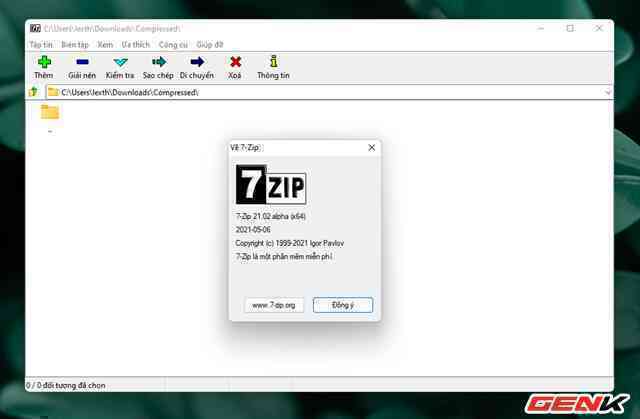Click the status bar object count text
Image resolution: width=640 pixels, height=419 pixels.
(x=66, y=385)
